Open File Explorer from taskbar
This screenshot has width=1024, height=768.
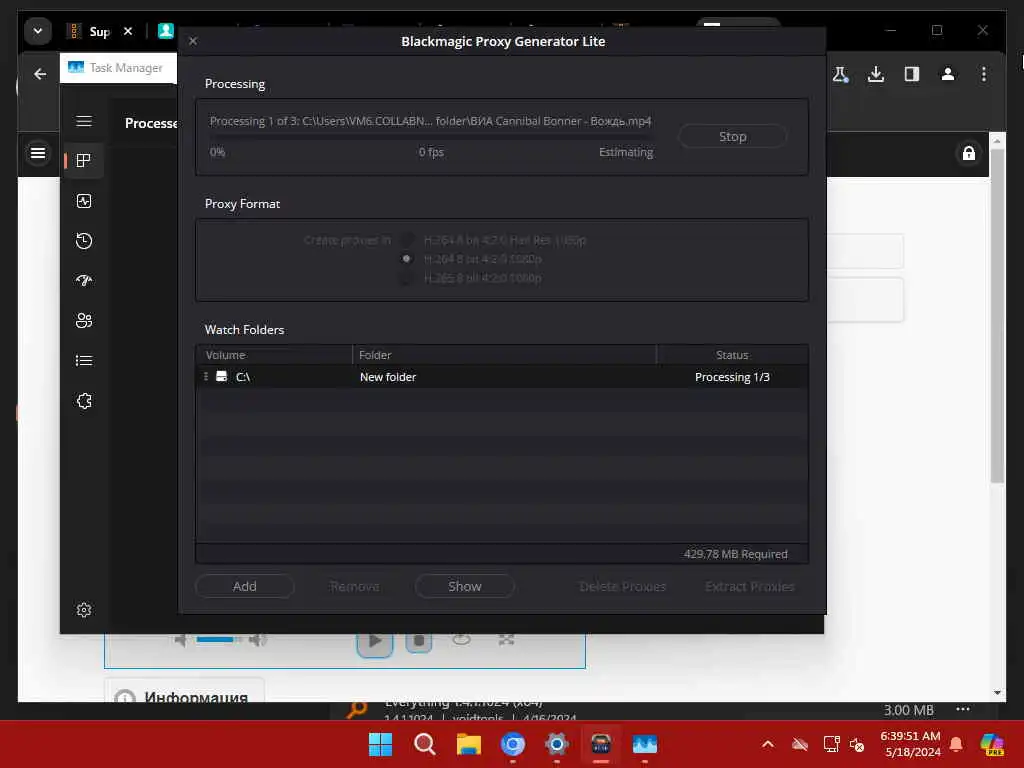coord(468,744)
